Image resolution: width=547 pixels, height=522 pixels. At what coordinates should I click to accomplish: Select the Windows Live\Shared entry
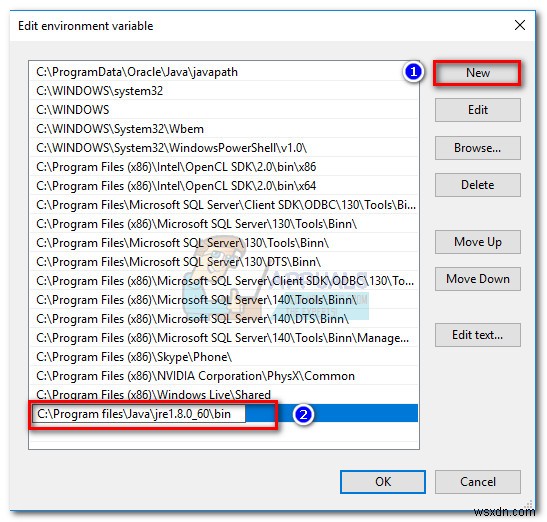click(224, 395)
